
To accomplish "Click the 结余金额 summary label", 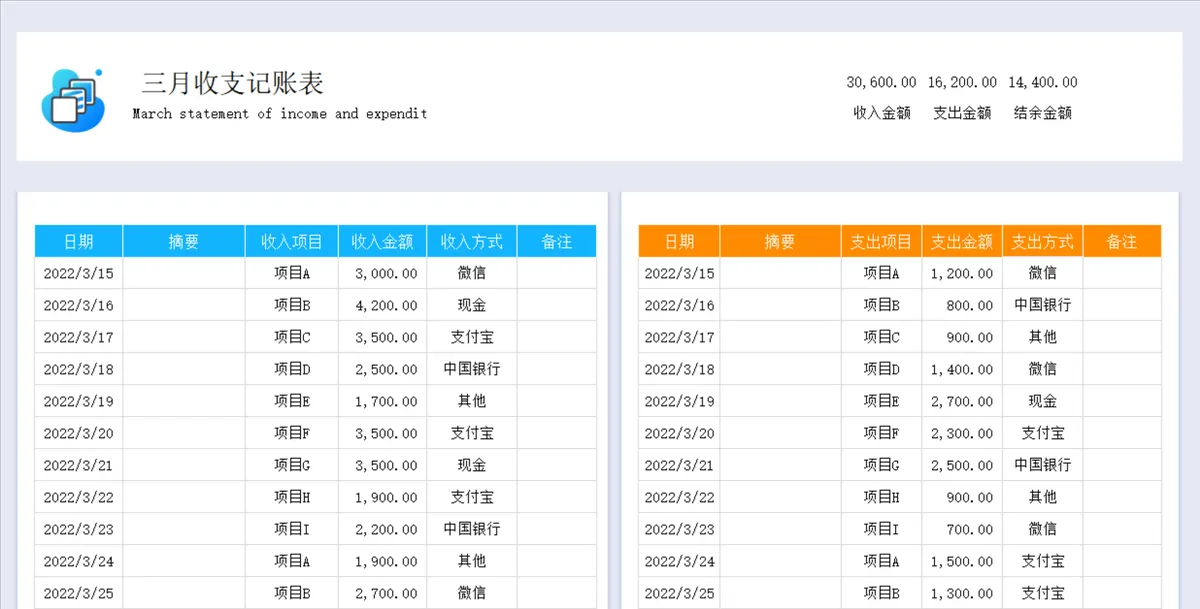I will (1043, 113).
